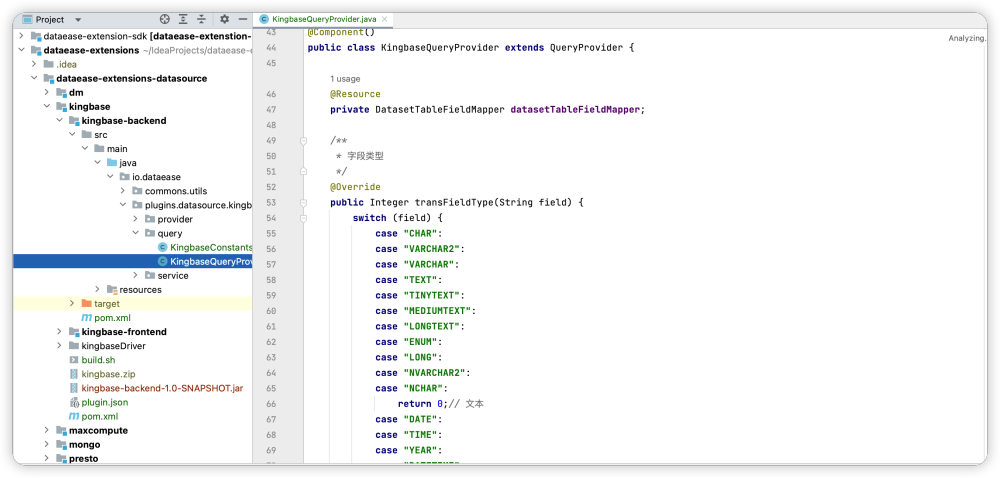The image size is (1000, 478).
Task: Click the Expand All icon in Project panel
Action: [184, 20]
